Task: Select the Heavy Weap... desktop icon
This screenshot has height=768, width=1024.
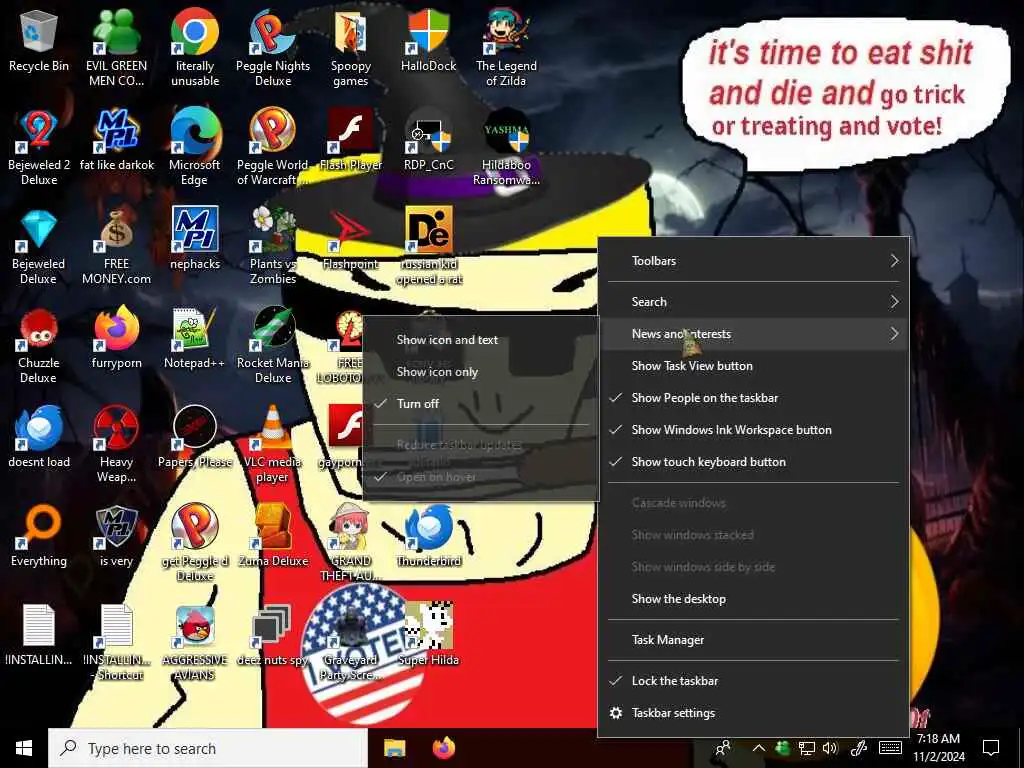Action: (x=116, y=445)
